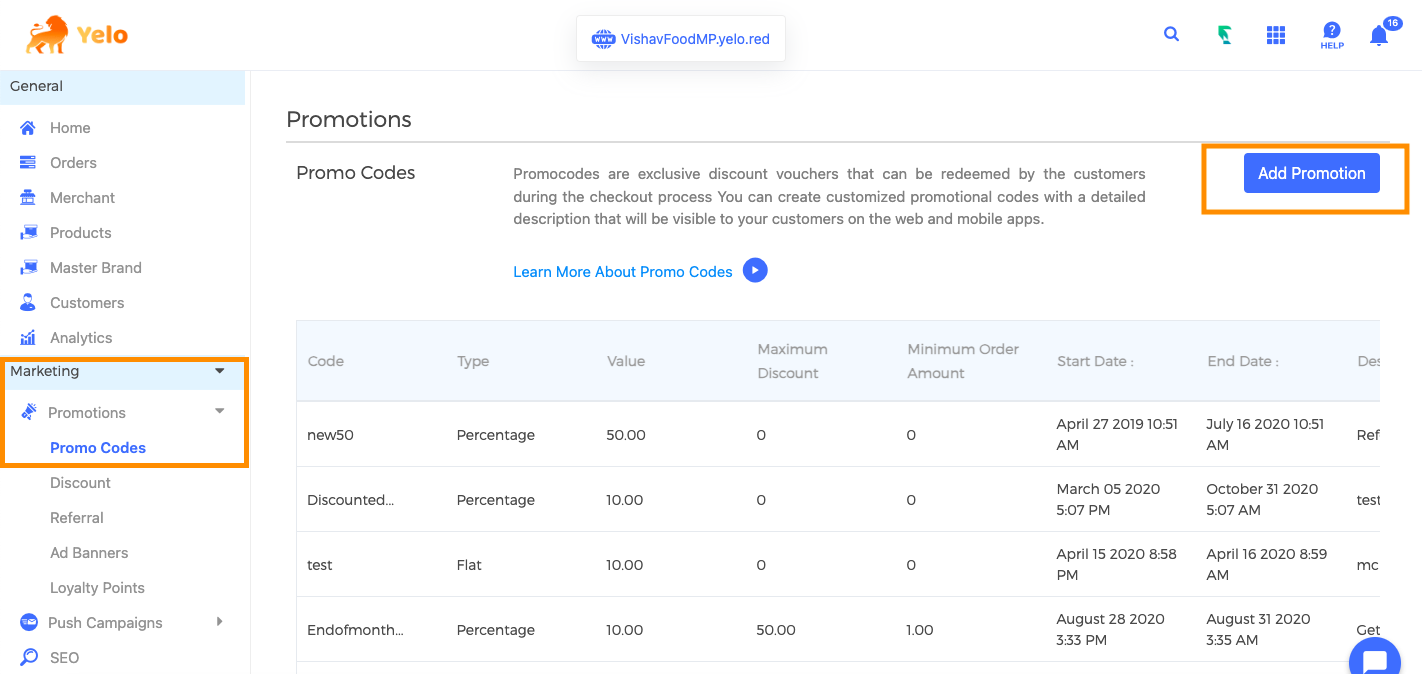Image resolution: width=1422 pixels, height=674 pixels.
Task: Collapse the Promotions submenu arrow
Action: click(x=220, y=411)
